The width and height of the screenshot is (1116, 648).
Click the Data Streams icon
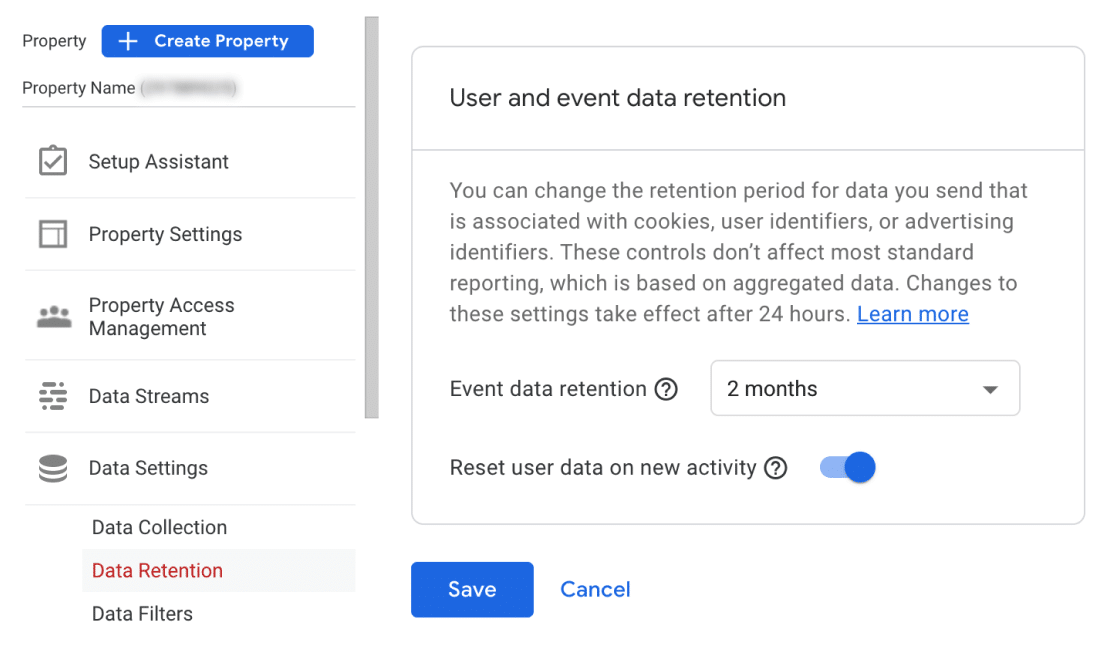tap(53, 396)
